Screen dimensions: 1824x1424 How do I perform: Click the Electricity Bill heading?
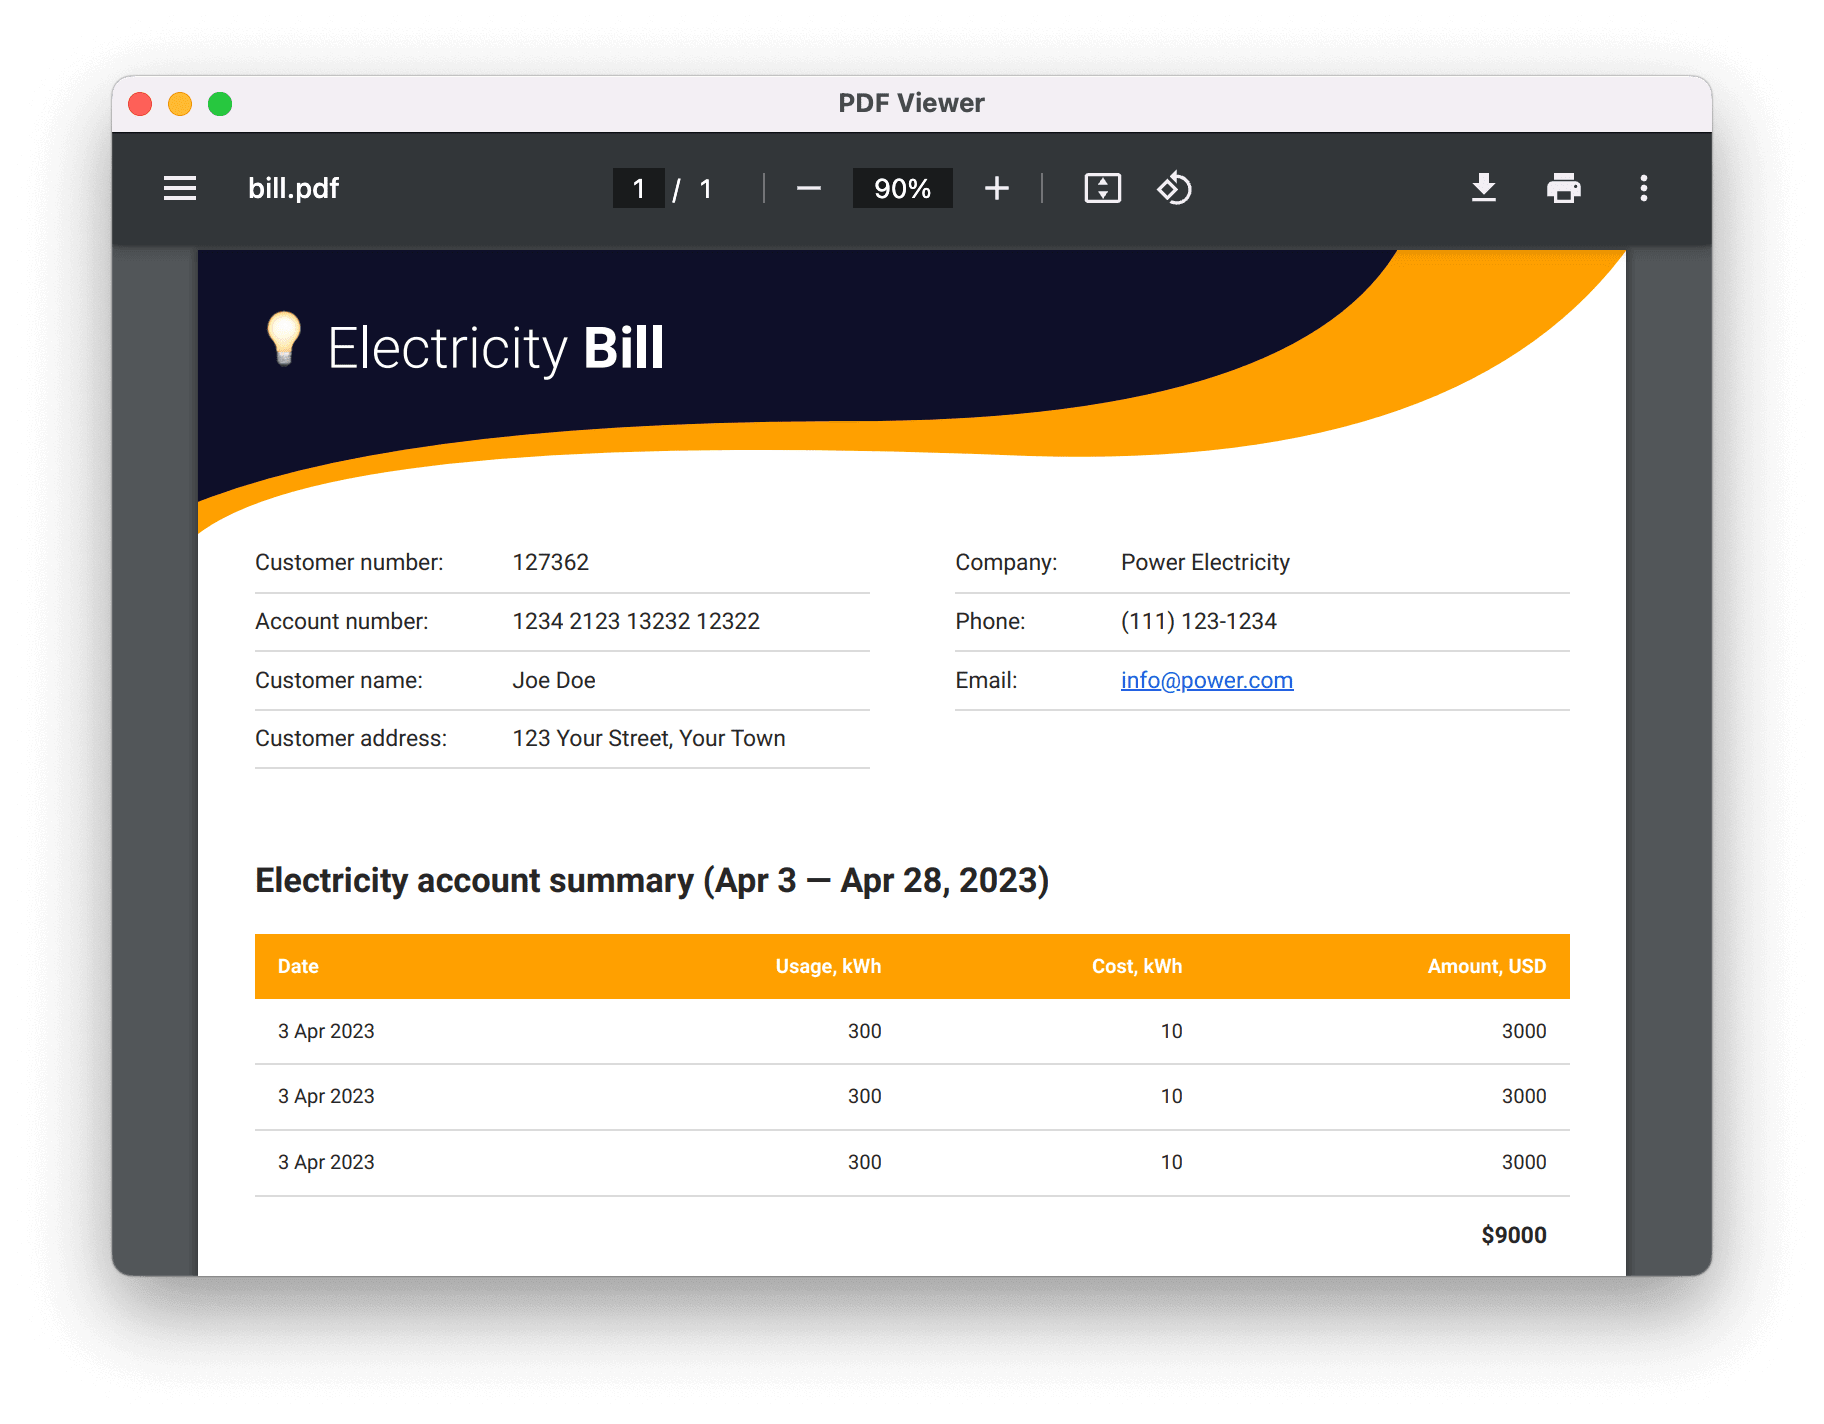[496, 348]
